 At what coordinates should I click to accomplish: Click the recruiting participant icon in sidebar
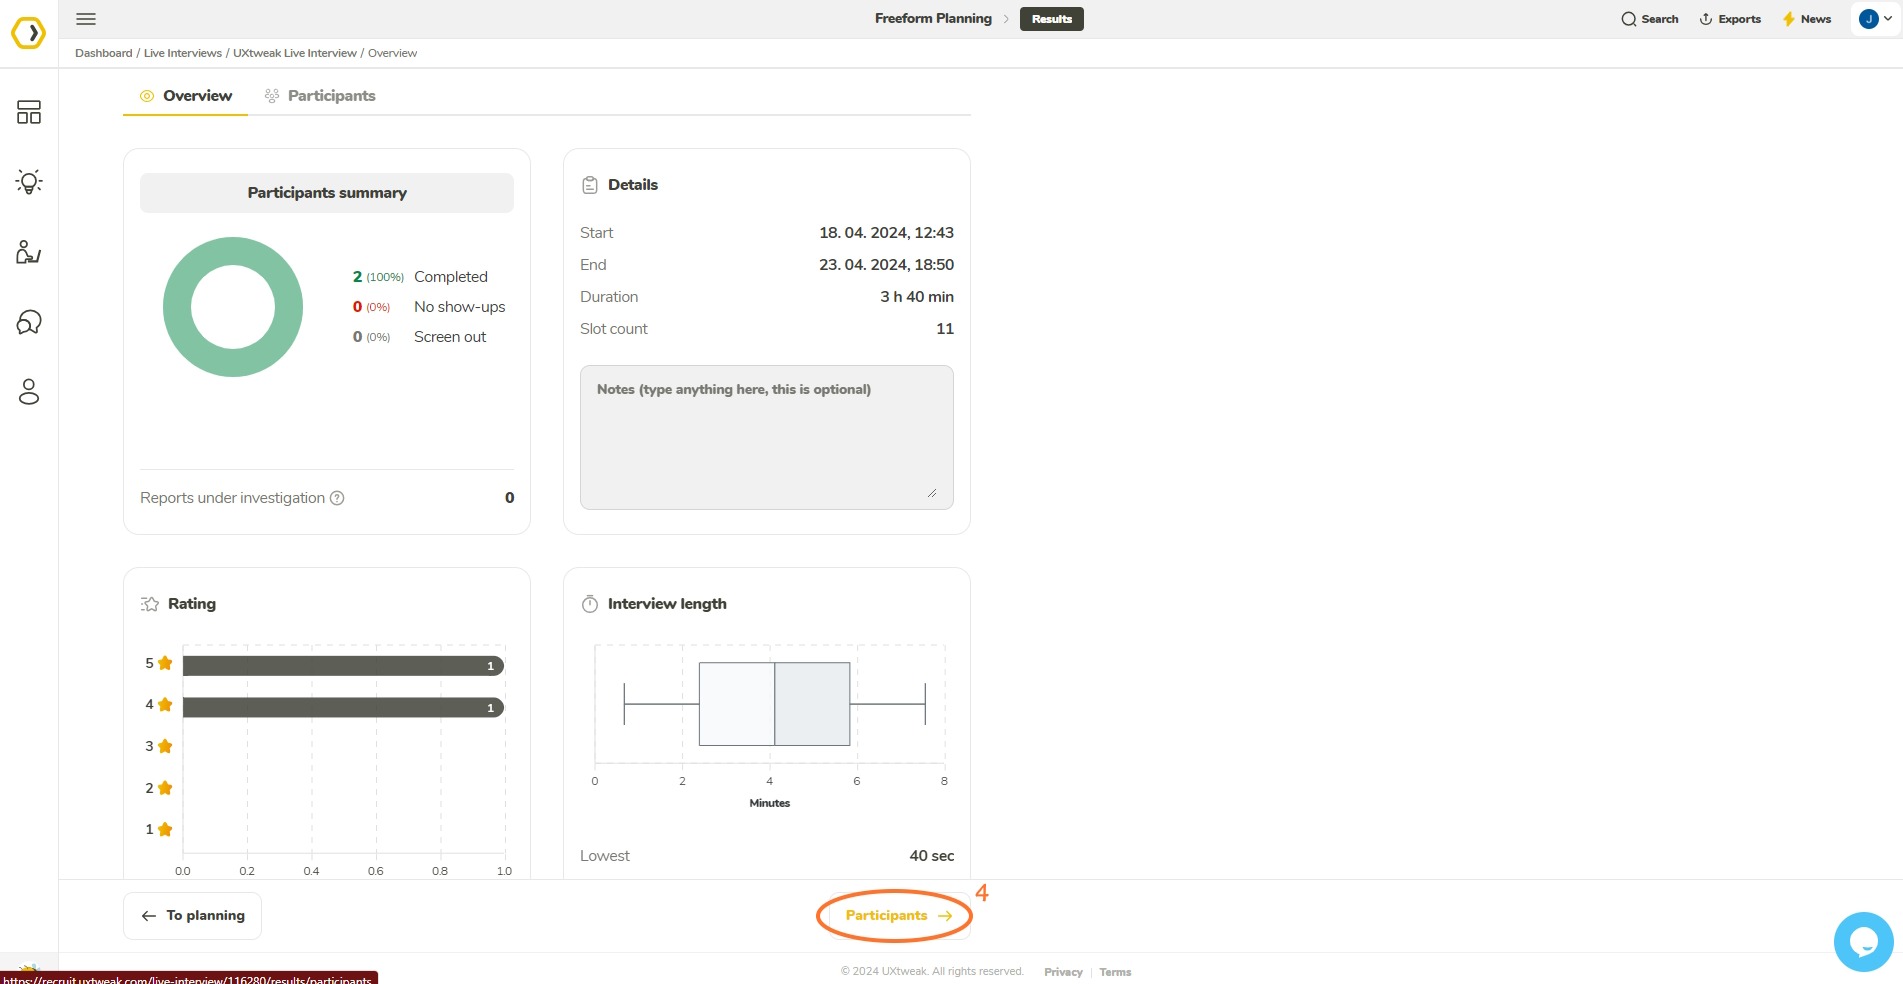28,252
